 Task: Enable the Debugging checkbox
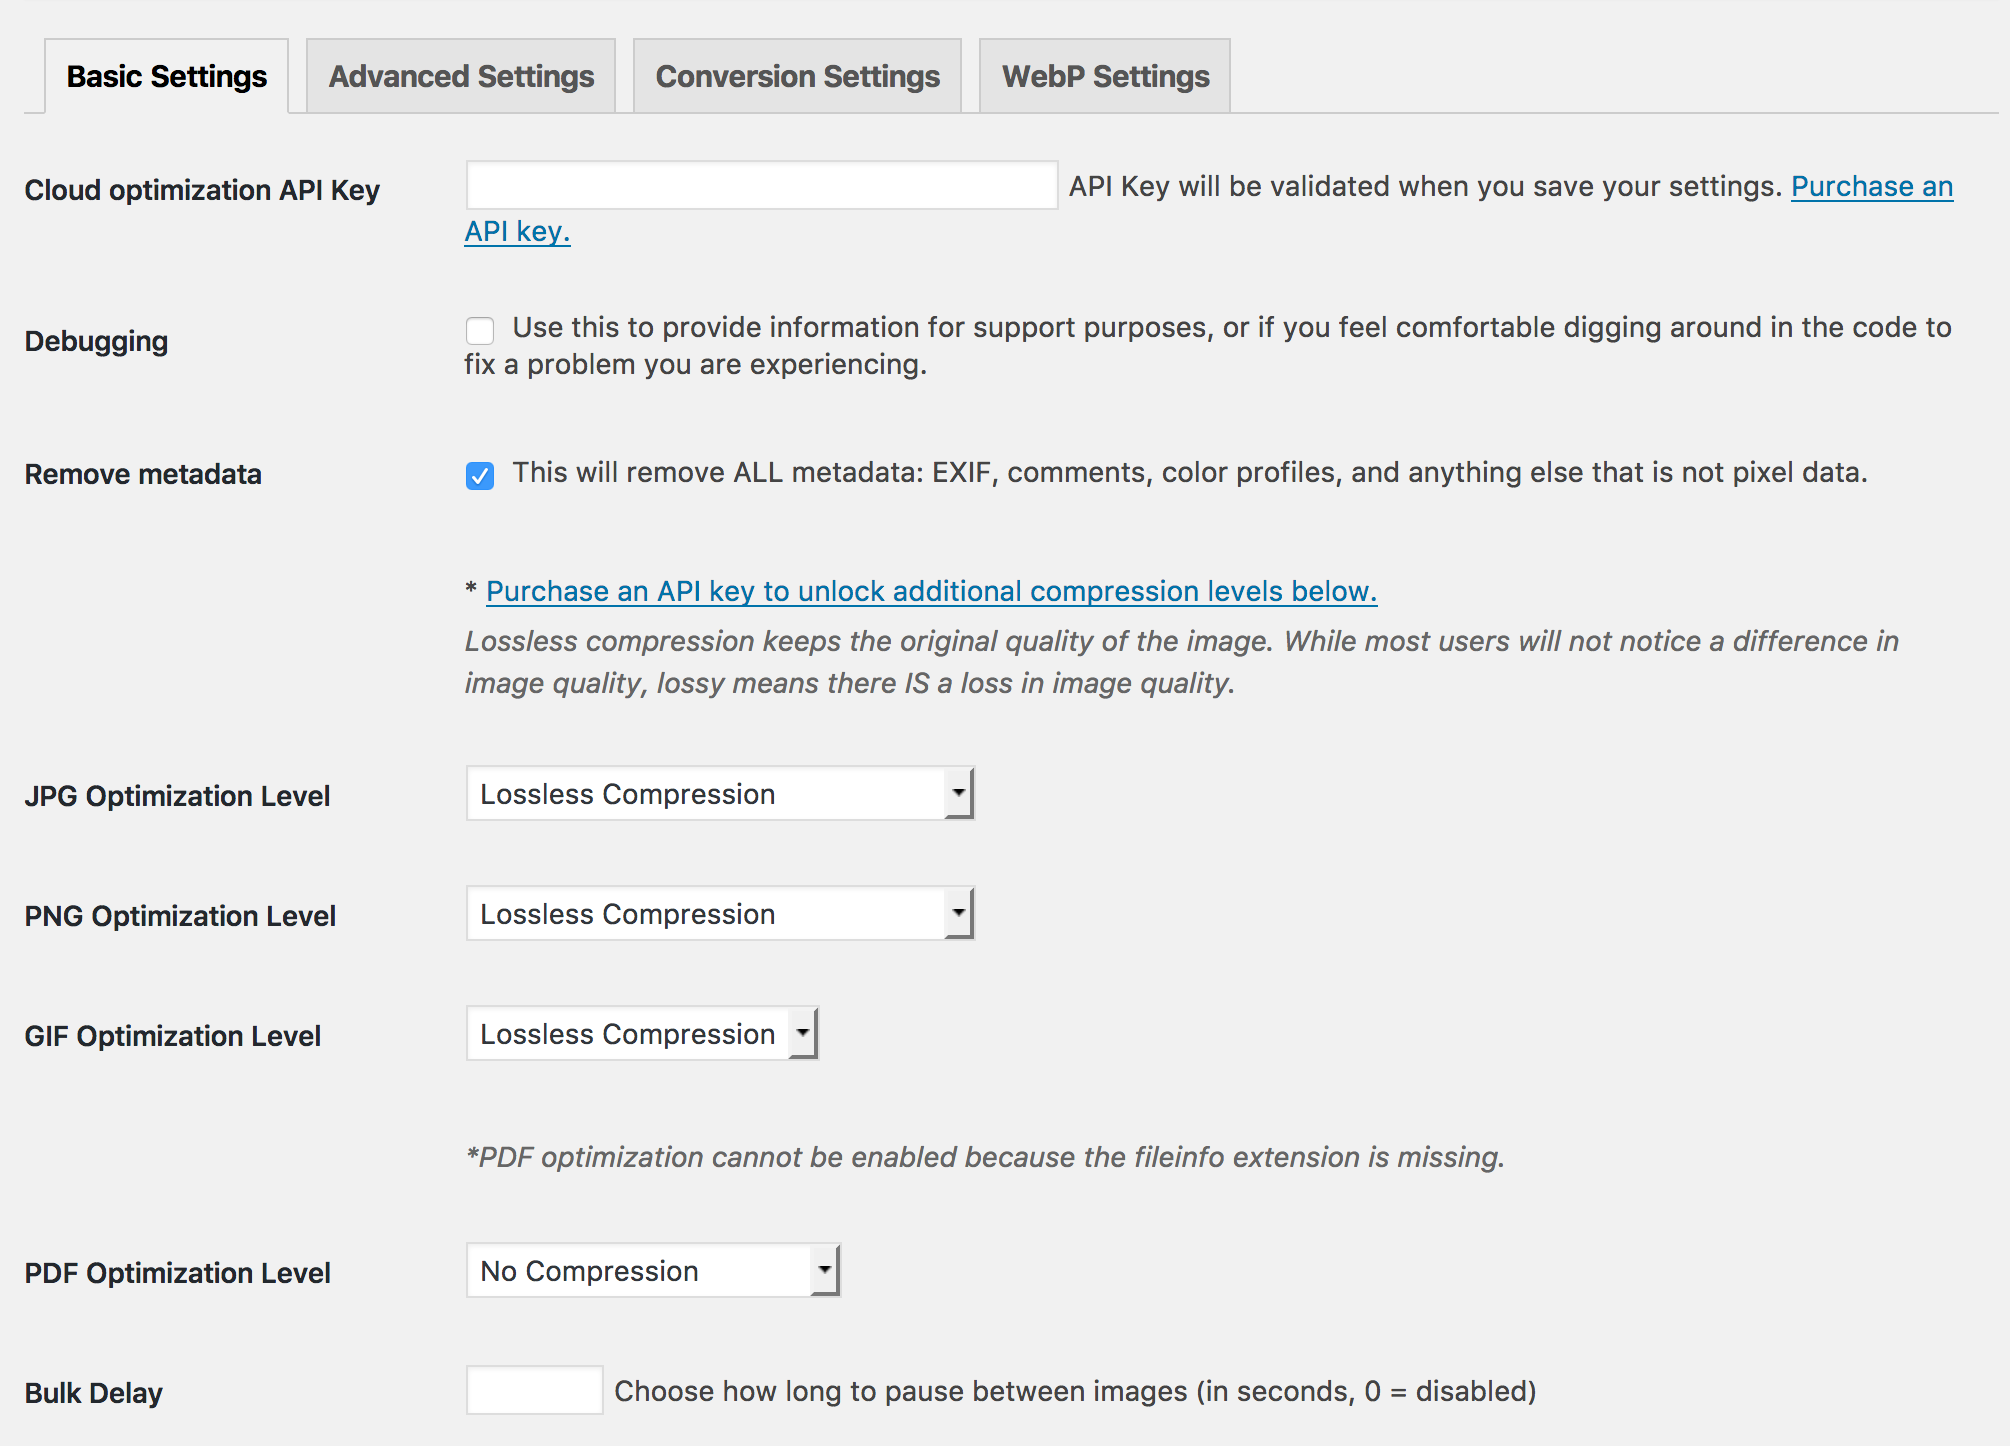[x=480, y=330]
